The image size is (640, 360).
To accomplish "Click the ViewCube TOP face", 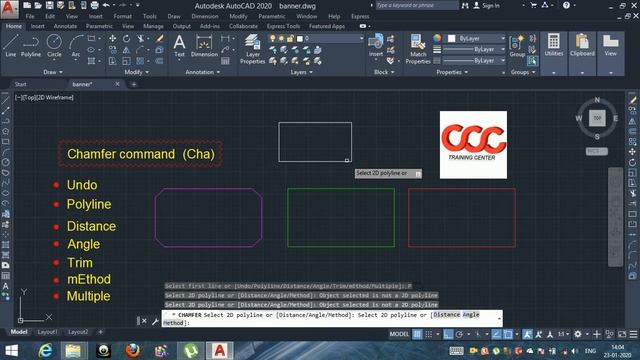I will 597,118.
